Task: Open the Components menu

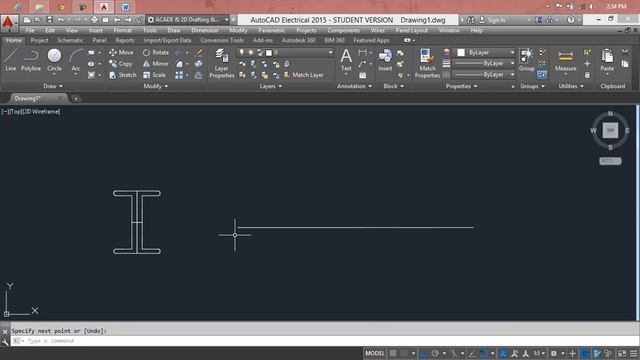Action: click(x=344, y=30)
